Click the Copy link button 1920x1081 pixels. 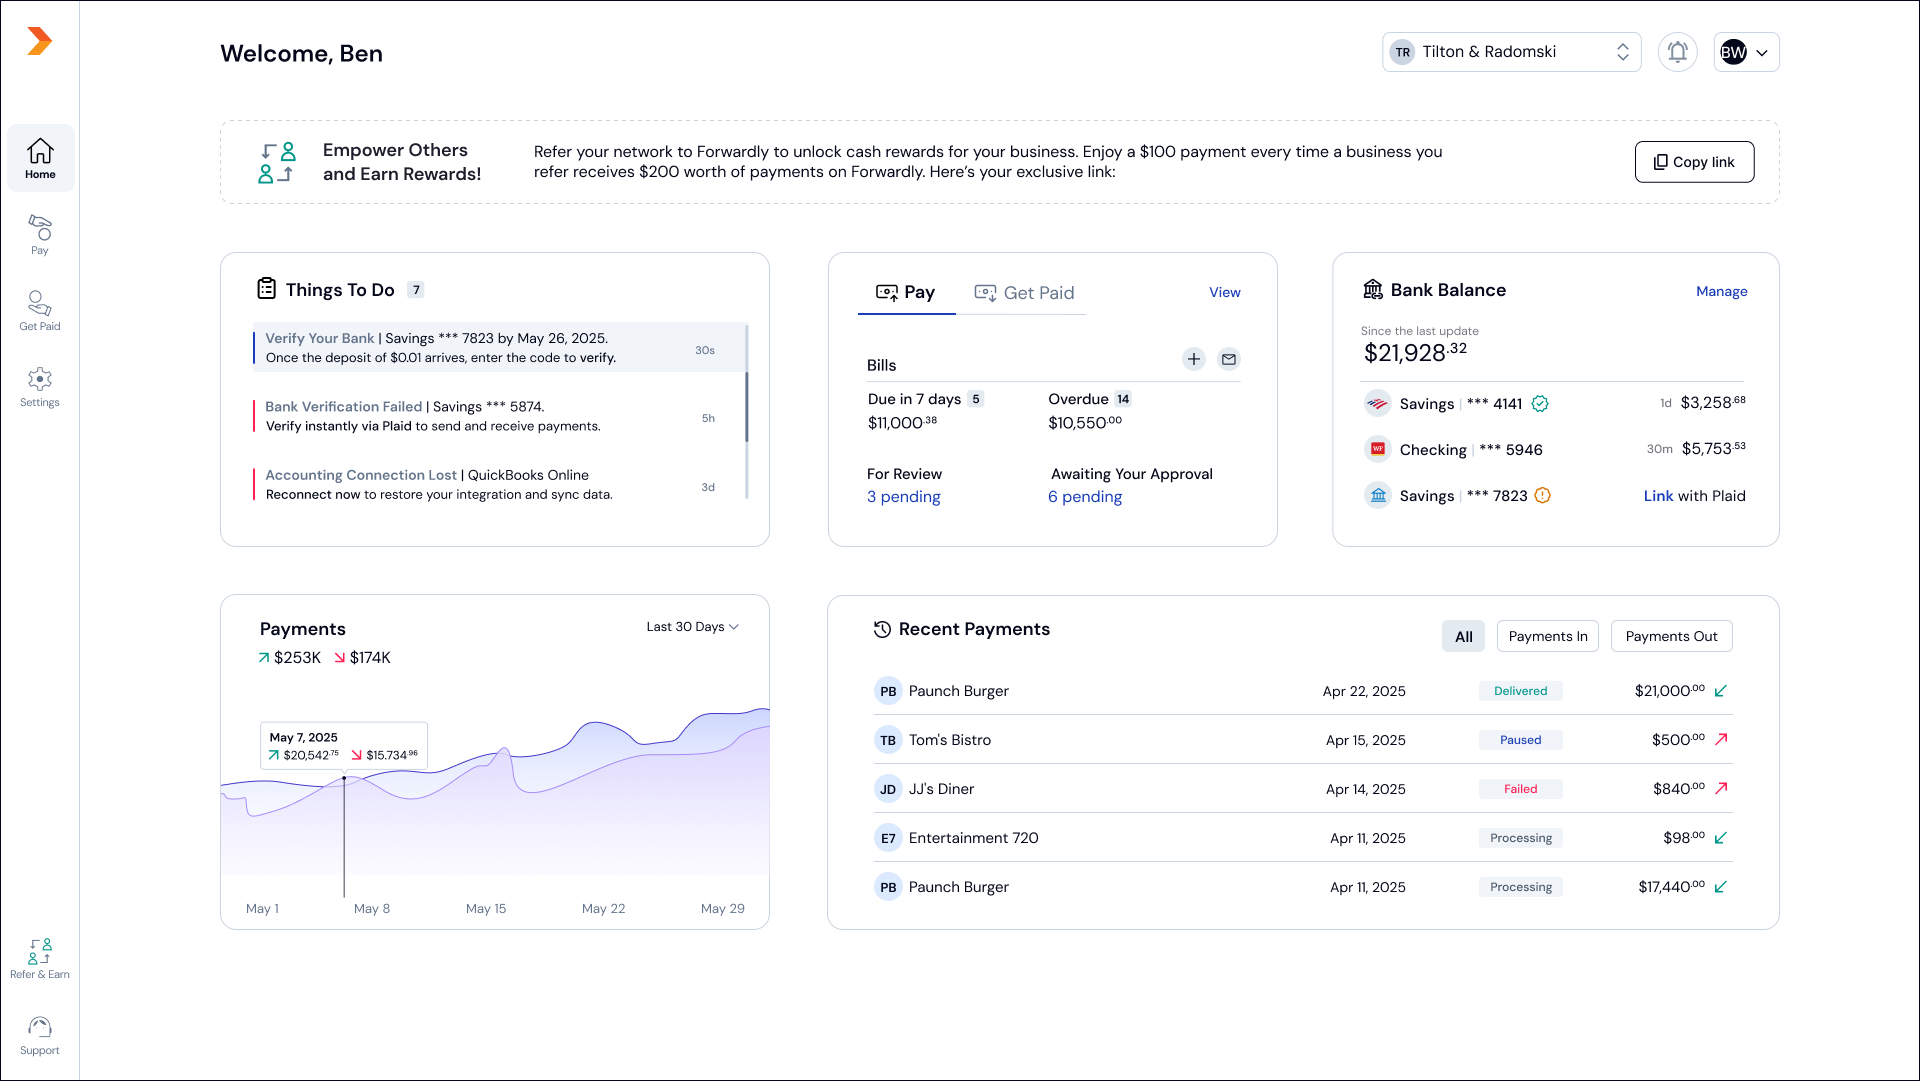[1694, 162]
